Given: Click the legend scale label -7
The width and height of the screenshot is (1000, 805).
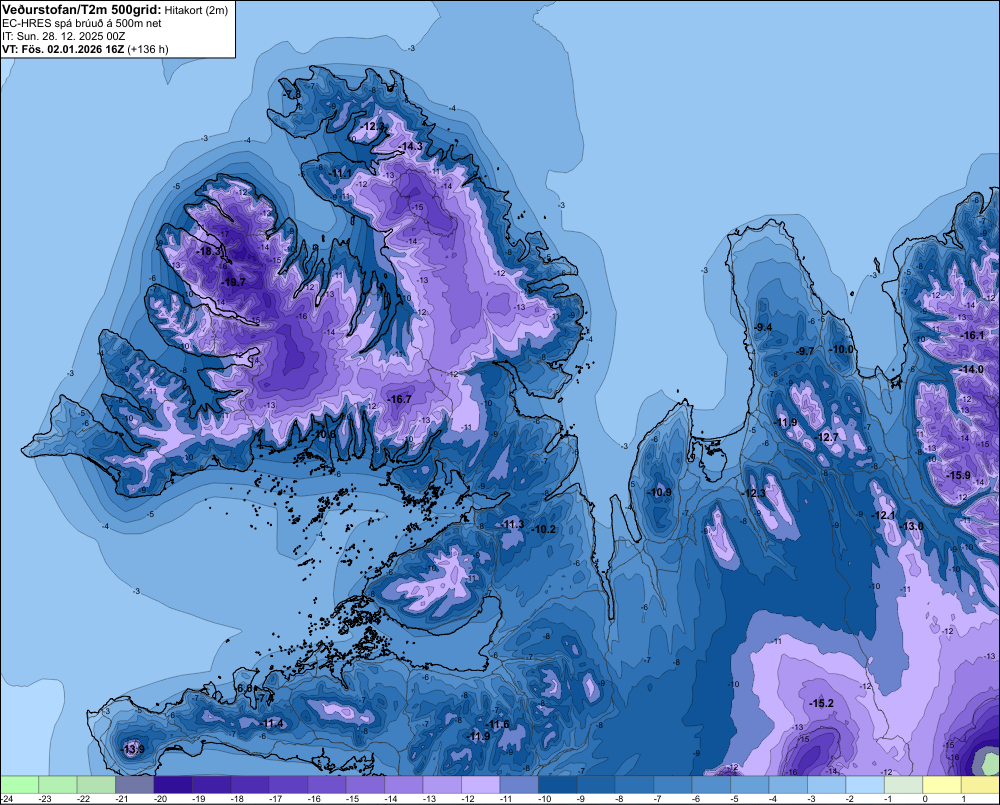Looking at the screenshot, I should 658,799.
